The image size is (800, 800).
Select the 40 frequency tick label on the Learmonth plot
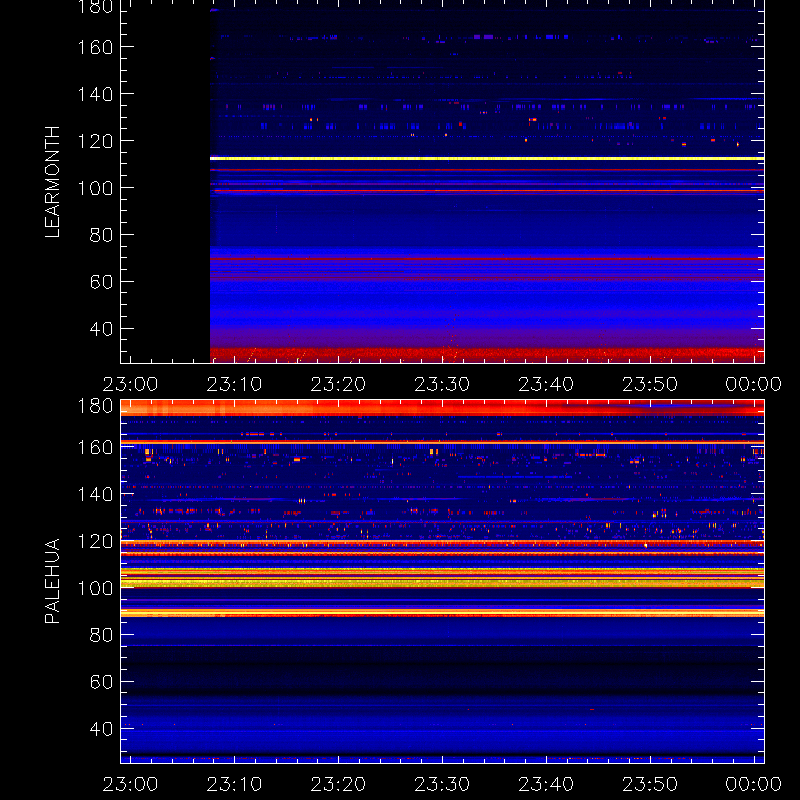coord(101,329)
